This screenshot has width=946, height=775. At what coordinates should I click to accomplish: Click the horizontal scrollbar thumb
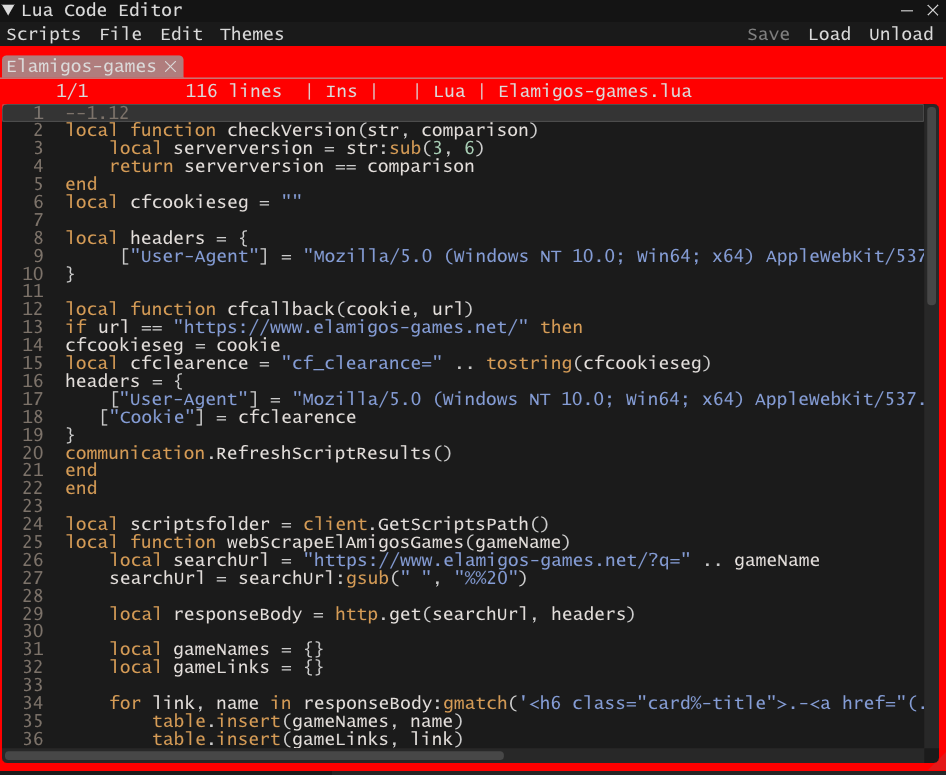[x=254, y=755]
